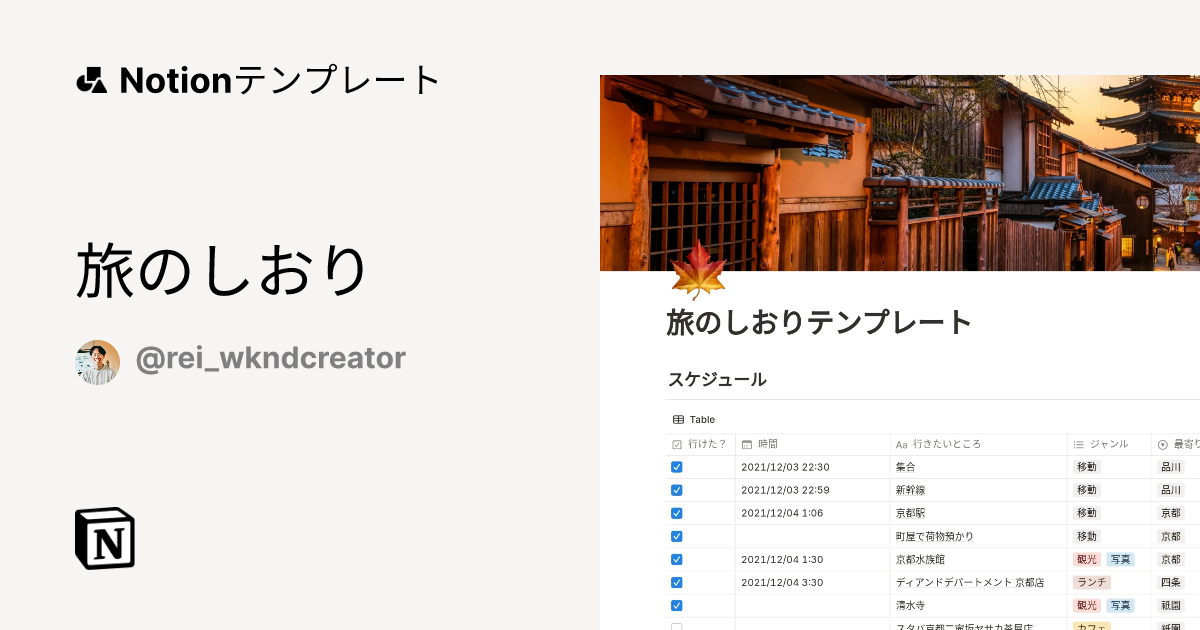Click the checkbox icon in 行けた？ header

pyautogui.click(x=677, y=444)
